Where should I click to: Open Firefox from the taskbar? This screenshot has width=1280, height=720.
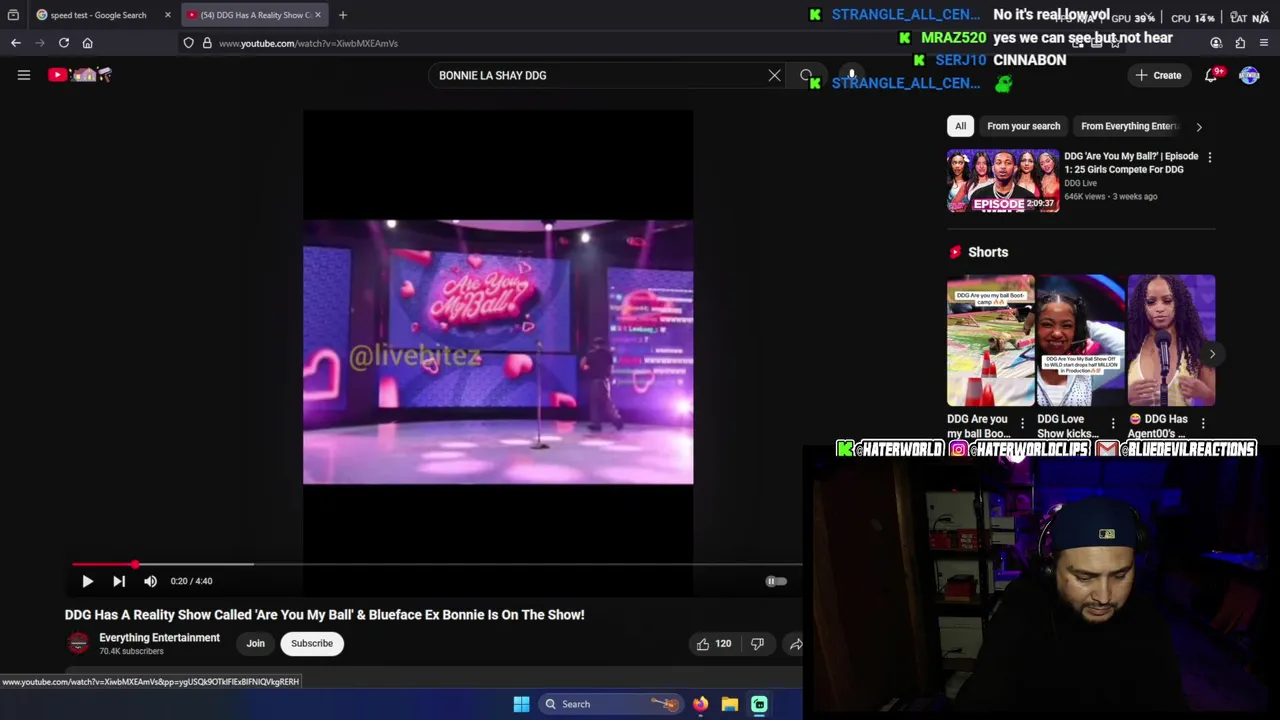tap(700, 704)
